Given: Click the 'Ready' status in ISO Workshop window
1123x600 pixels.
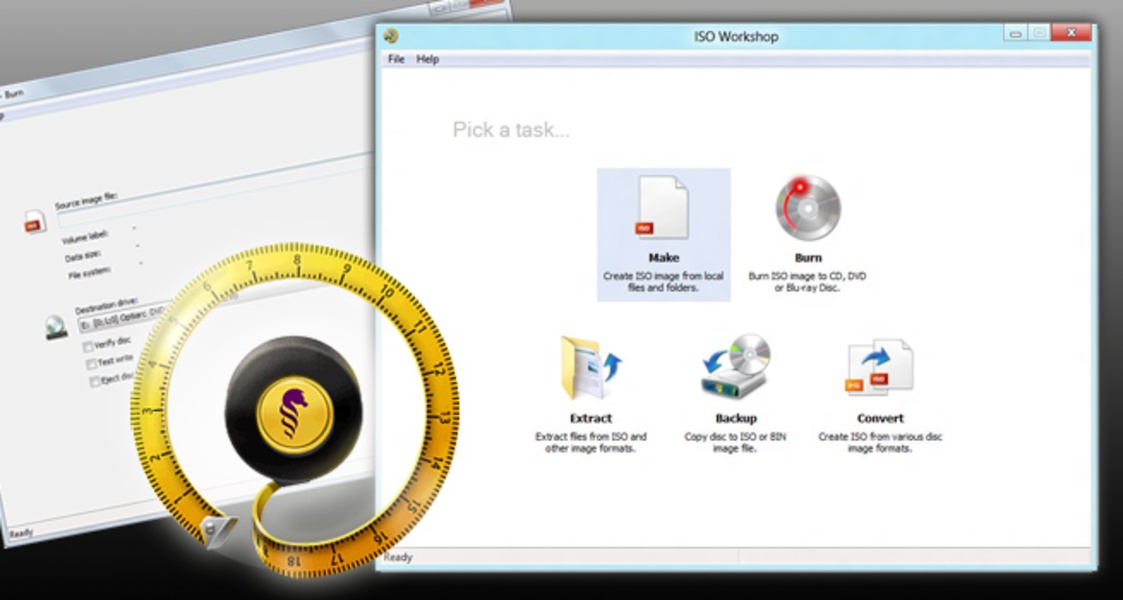Looking at the screenshot, I should pos(398,557).
